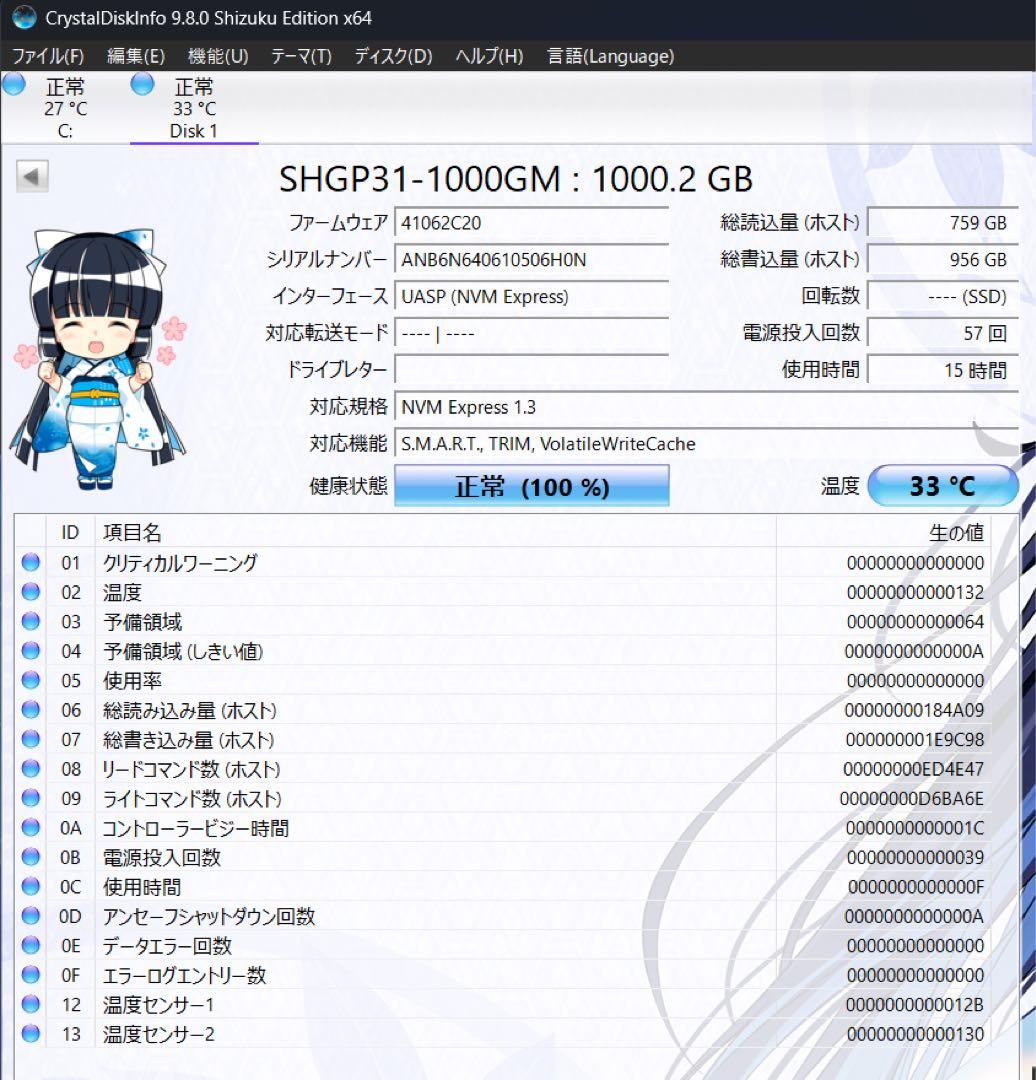
Task: Click the 33 °C temperature button
Action: 943,486
